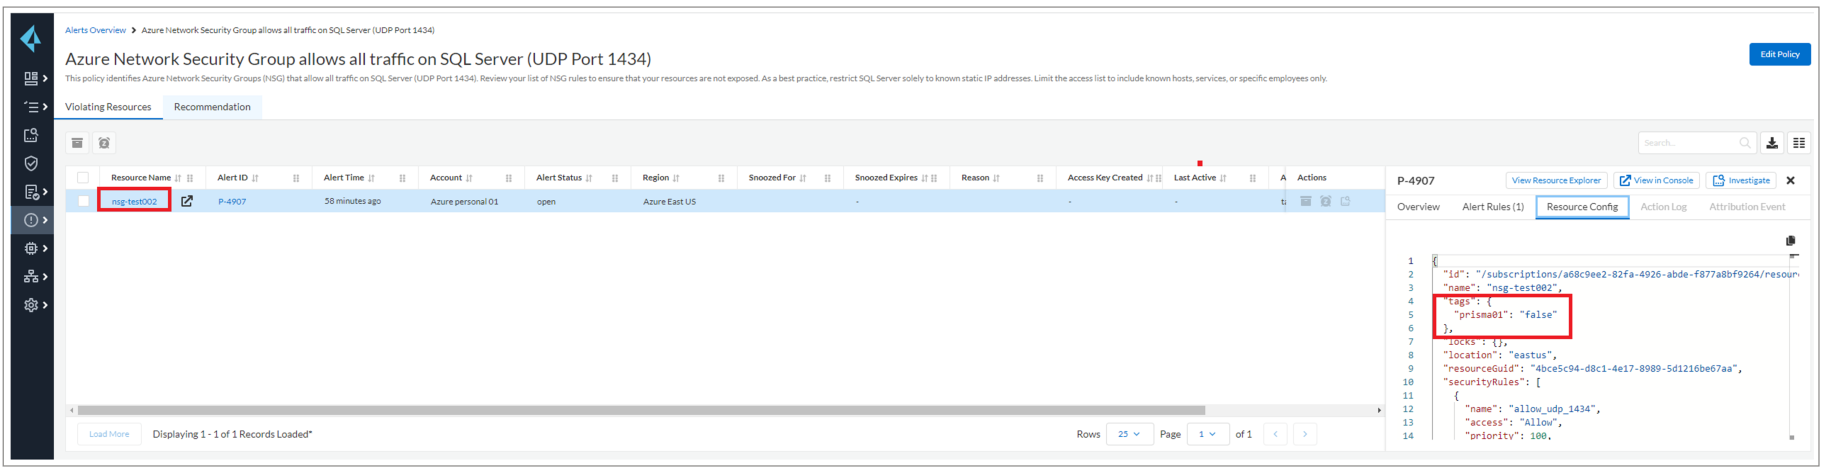Open the Network sidebar icon

tap(31, 277)
